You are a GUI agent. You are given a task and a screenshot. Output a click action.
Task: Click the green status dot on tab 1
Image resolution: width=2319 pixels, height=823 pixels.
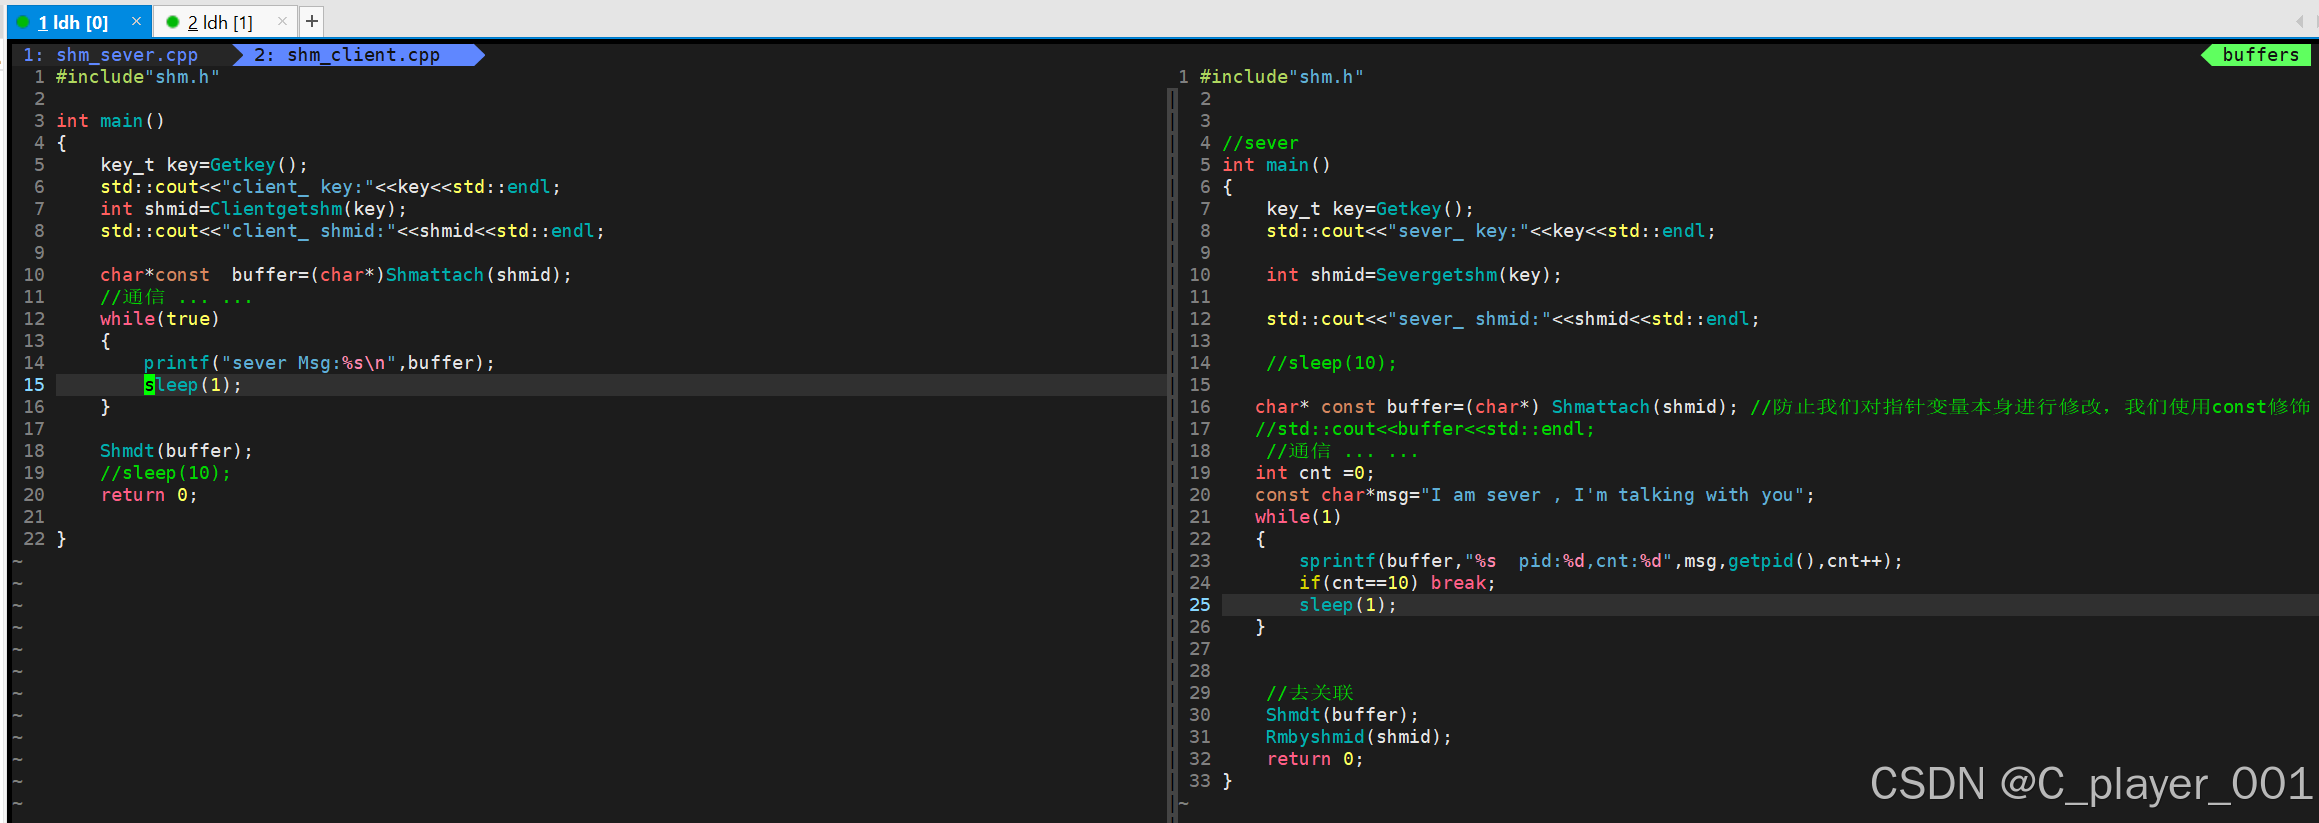click(23, 22)
